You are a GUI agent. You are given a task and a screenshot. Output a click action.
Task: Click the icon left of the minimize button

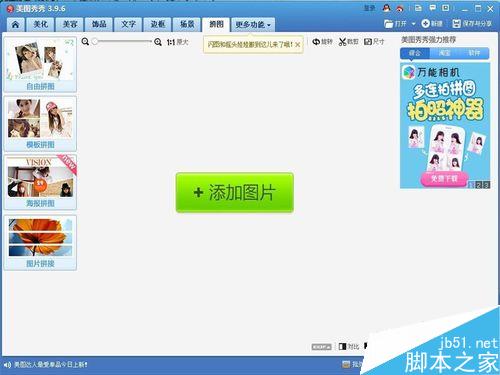pos(446,8)
